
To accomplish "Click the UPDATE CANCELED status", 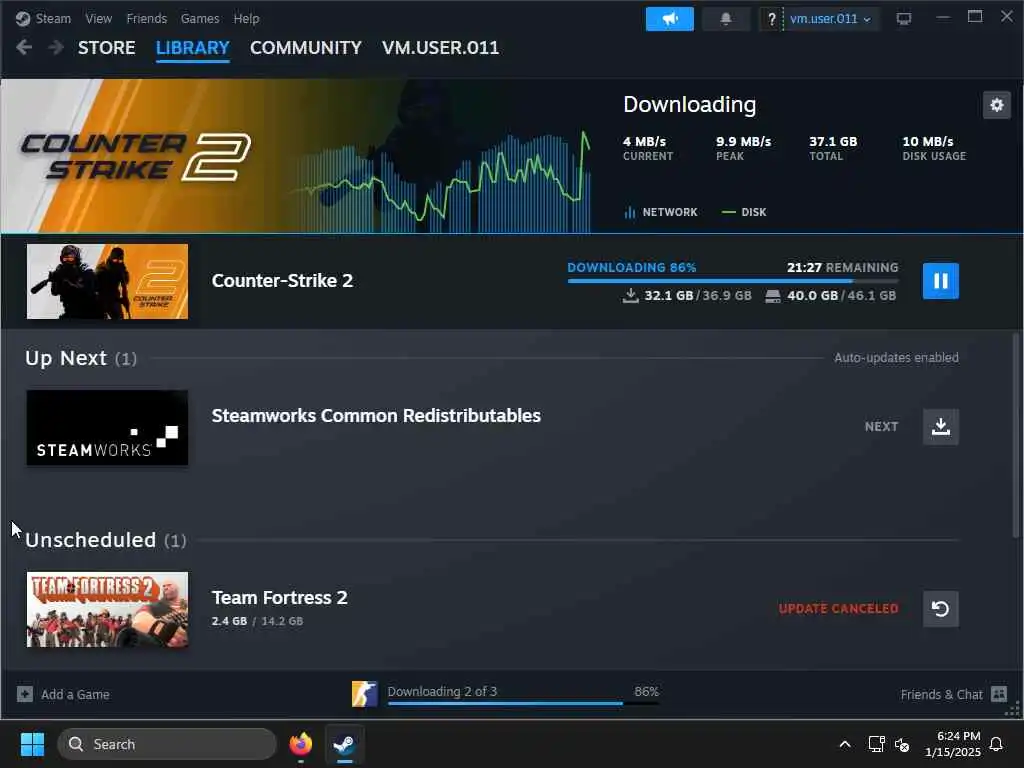I will click(839, 609).
